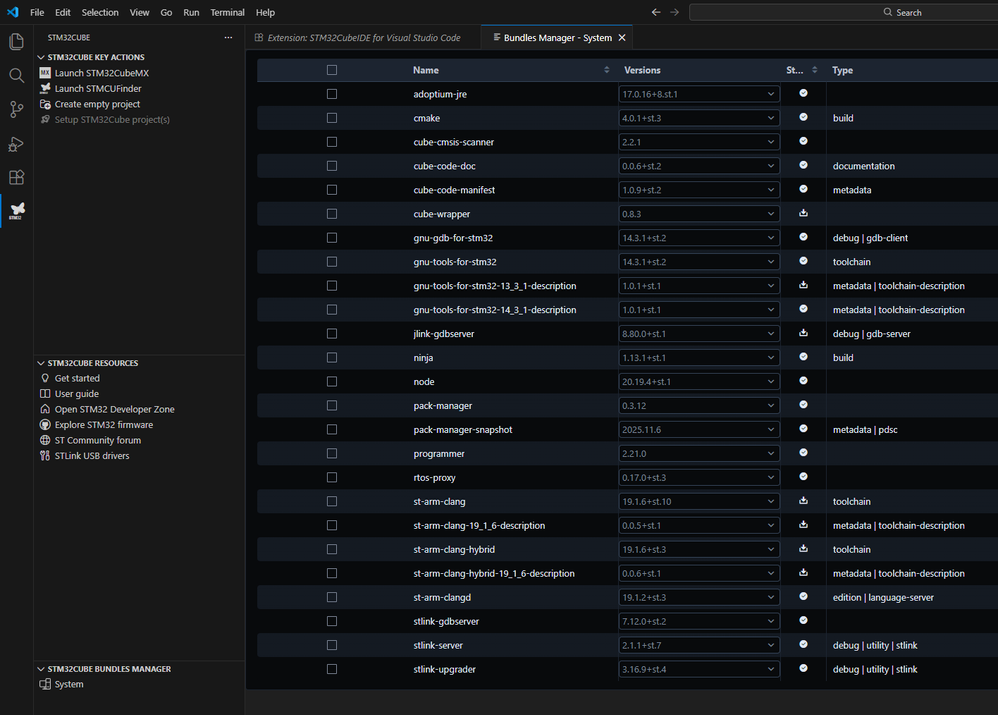This screenshot has height=715, width=998.
Task: Check the cube-wrapper row checkbox
Action: point(332,214)
